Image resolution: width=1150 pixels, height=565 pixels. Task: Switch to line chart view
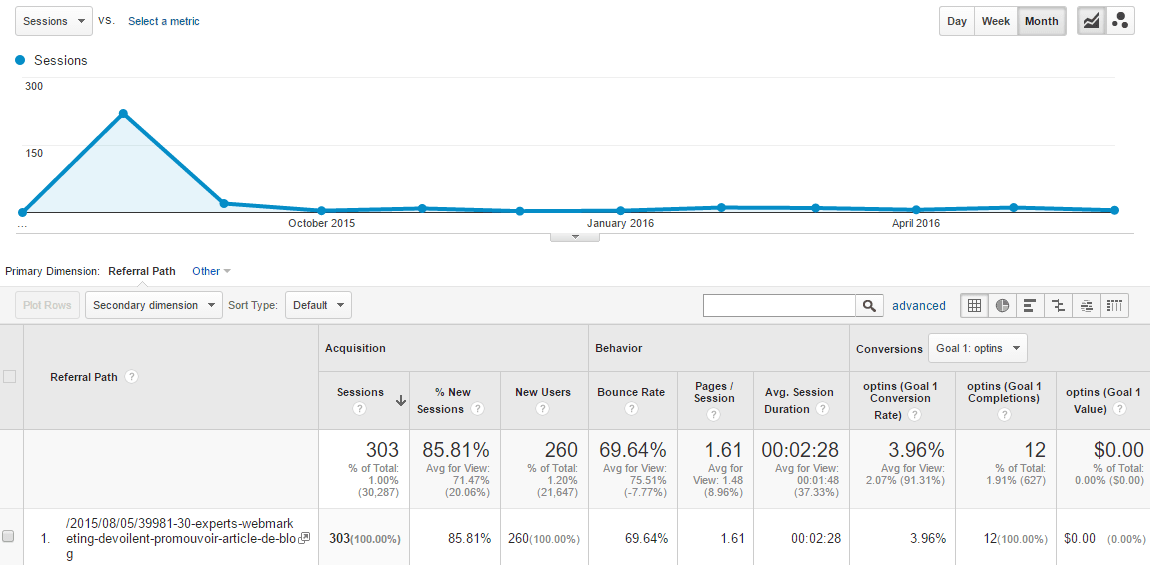coord(1091,21)
